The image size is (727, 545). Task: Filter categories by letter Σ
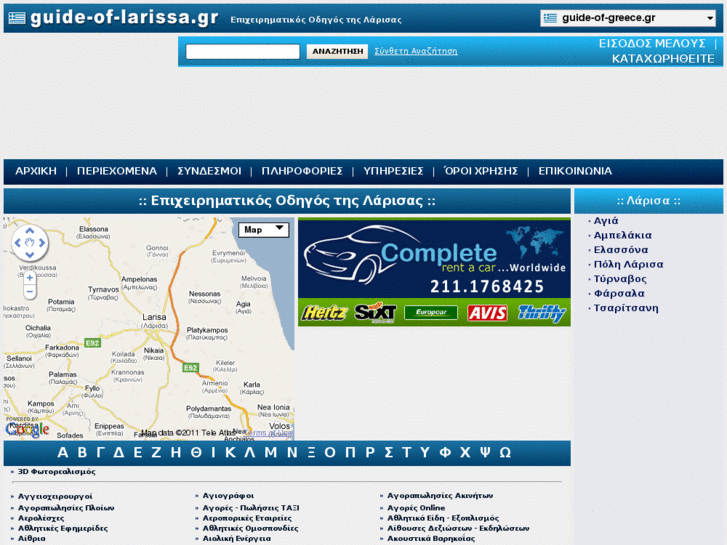click(x=389, y=453)
